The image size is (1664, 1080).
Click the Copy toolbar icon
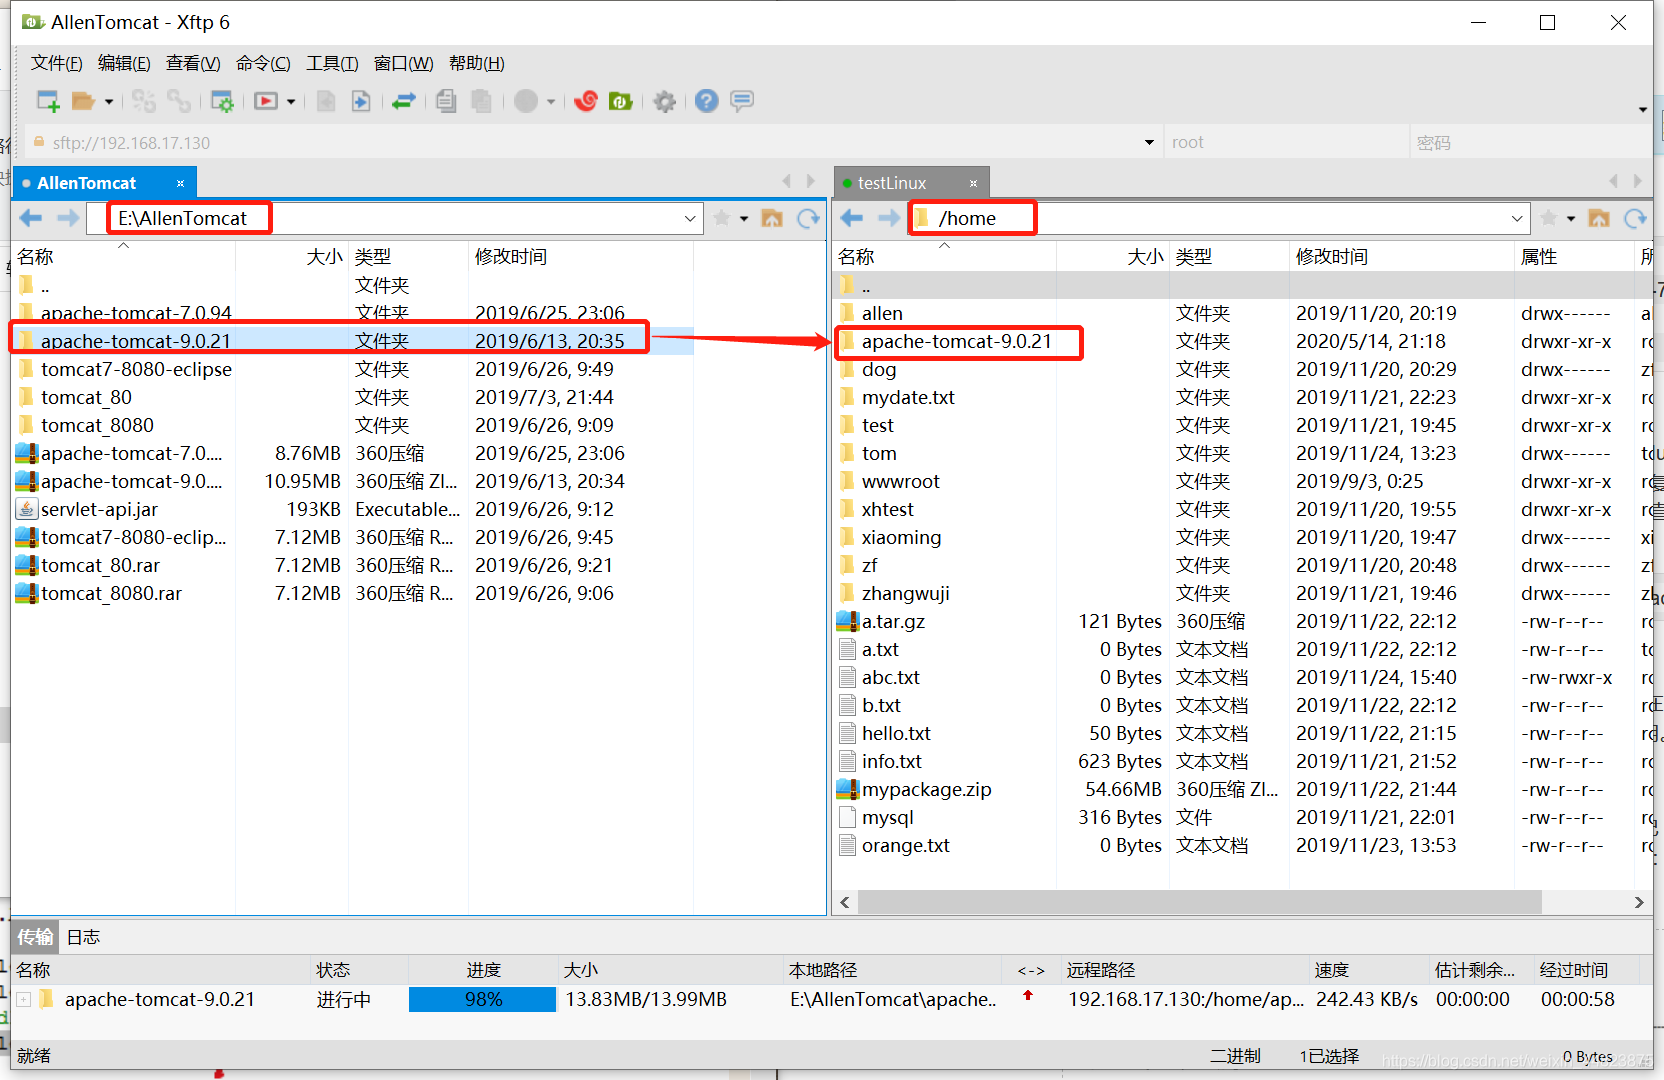447,101
